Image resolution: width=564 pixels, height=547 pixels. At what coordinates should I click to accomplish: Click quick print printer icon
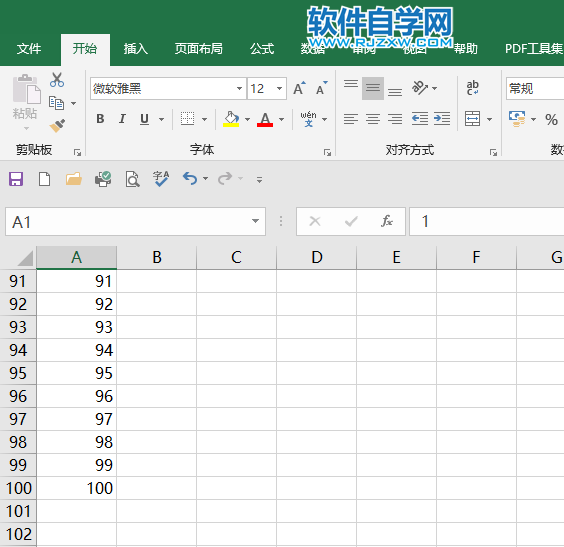[x=103, y=179]
